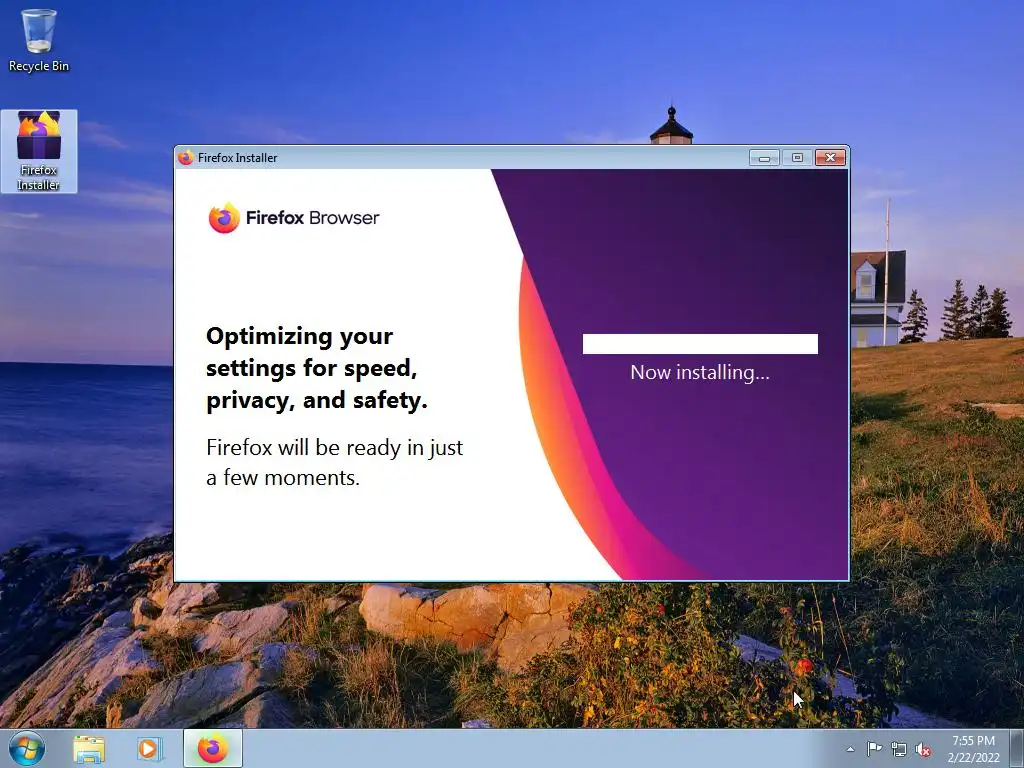
Task: Launch Windows Media Player from the taskbar
Action: (149, 748)
